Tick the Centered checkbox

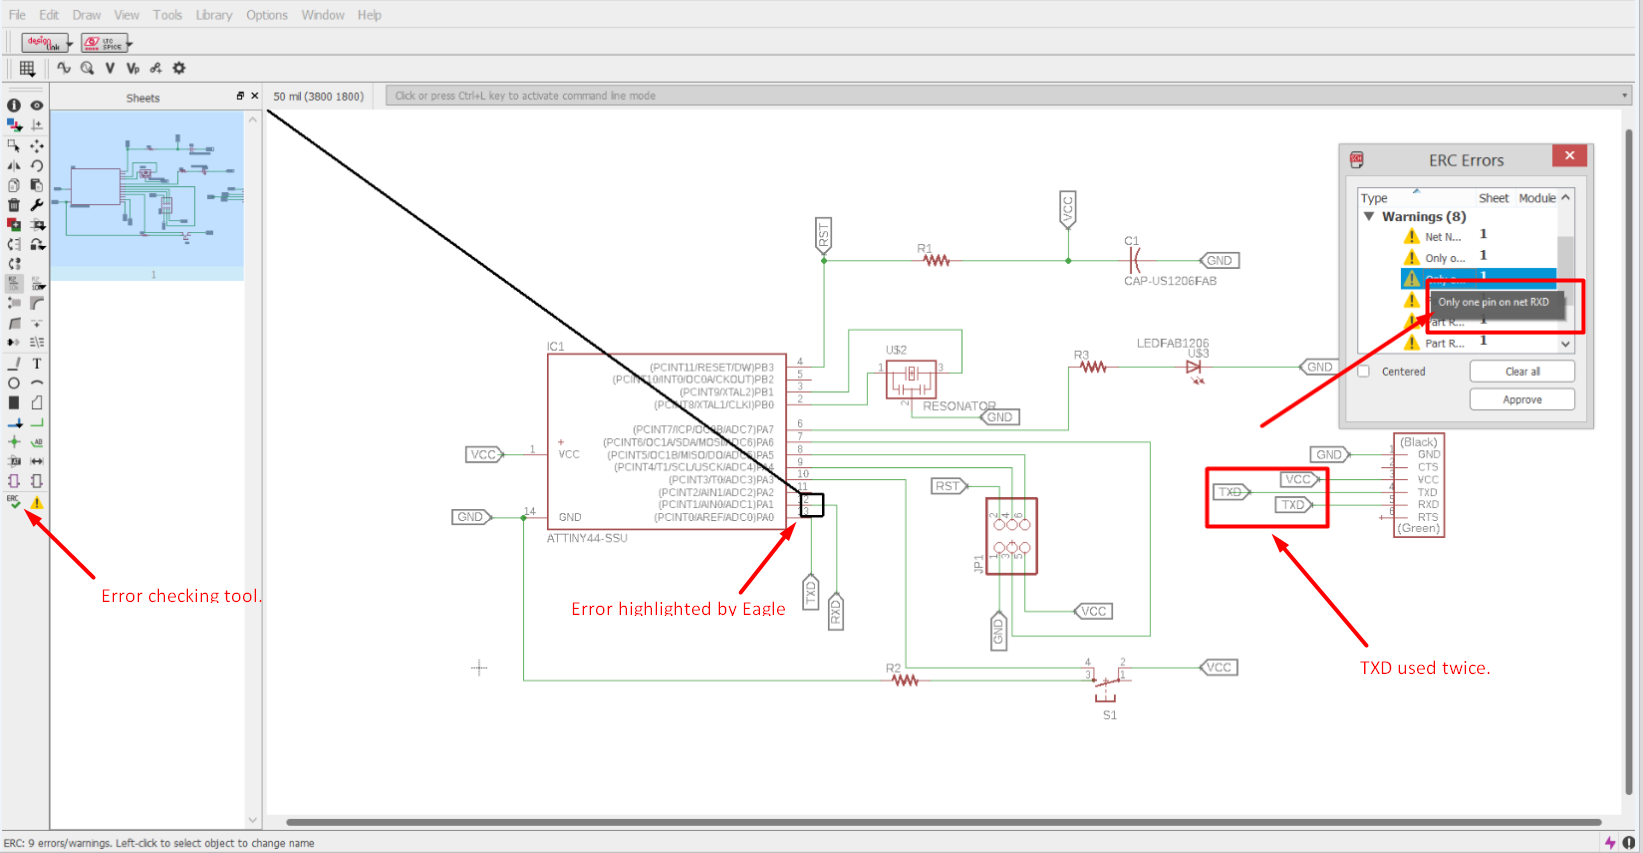[x=1363, y=371]
